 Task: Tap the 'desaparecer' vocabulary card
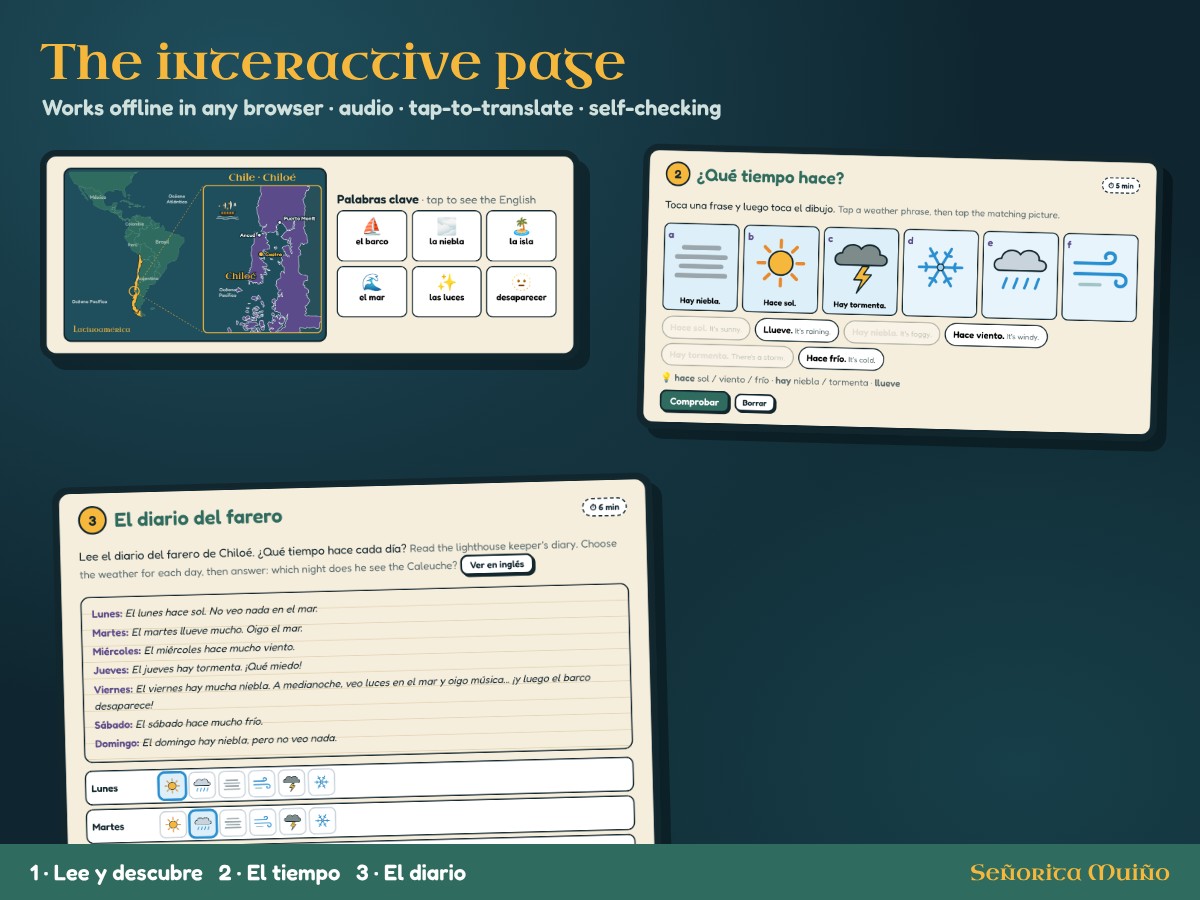pos(521,291)
